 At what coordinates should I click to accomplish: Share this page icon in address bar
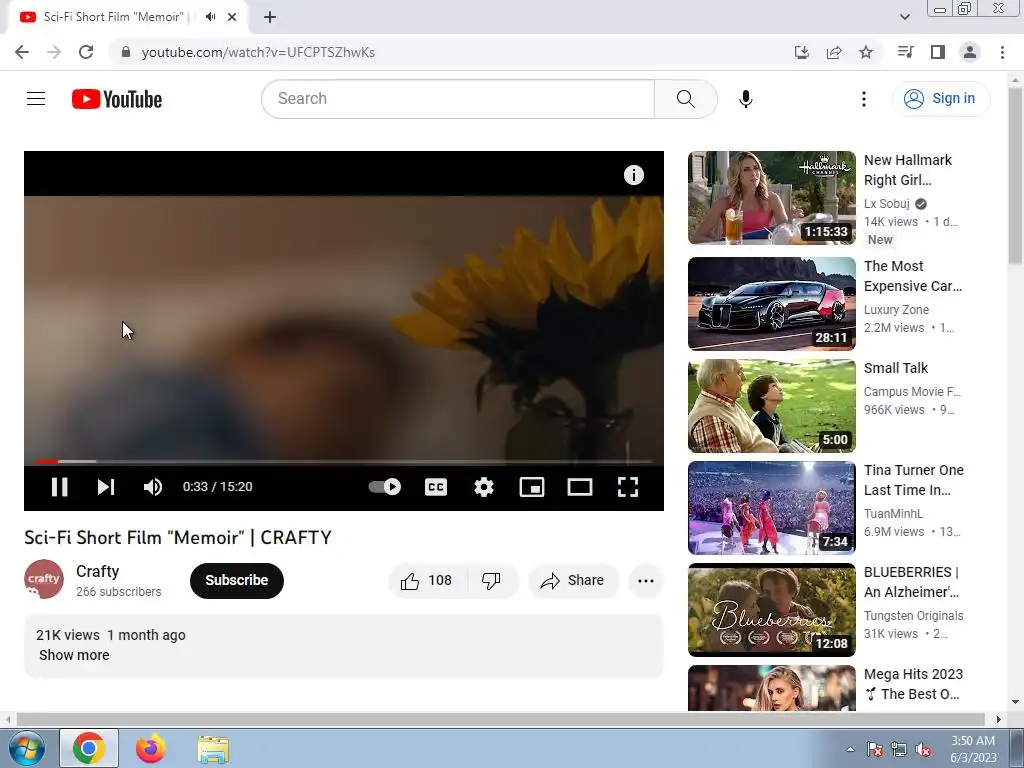pyautogui.click(x=833, y=52)
